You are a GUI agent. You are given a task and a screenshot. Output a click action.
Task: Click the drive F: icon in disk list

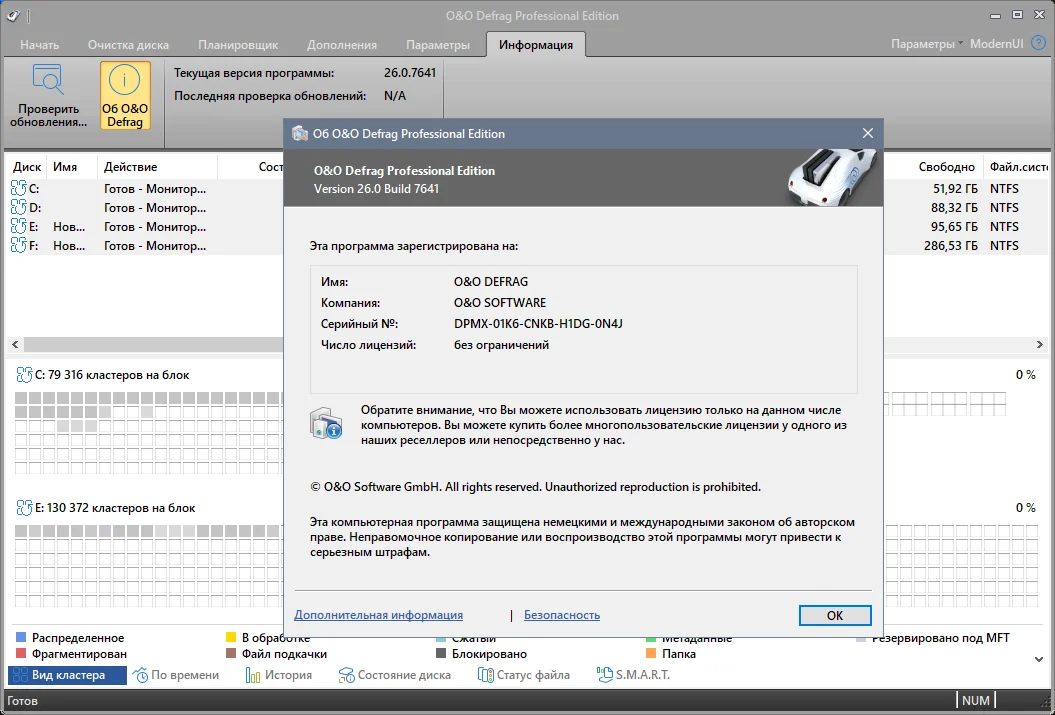click(x=18, y=246)
